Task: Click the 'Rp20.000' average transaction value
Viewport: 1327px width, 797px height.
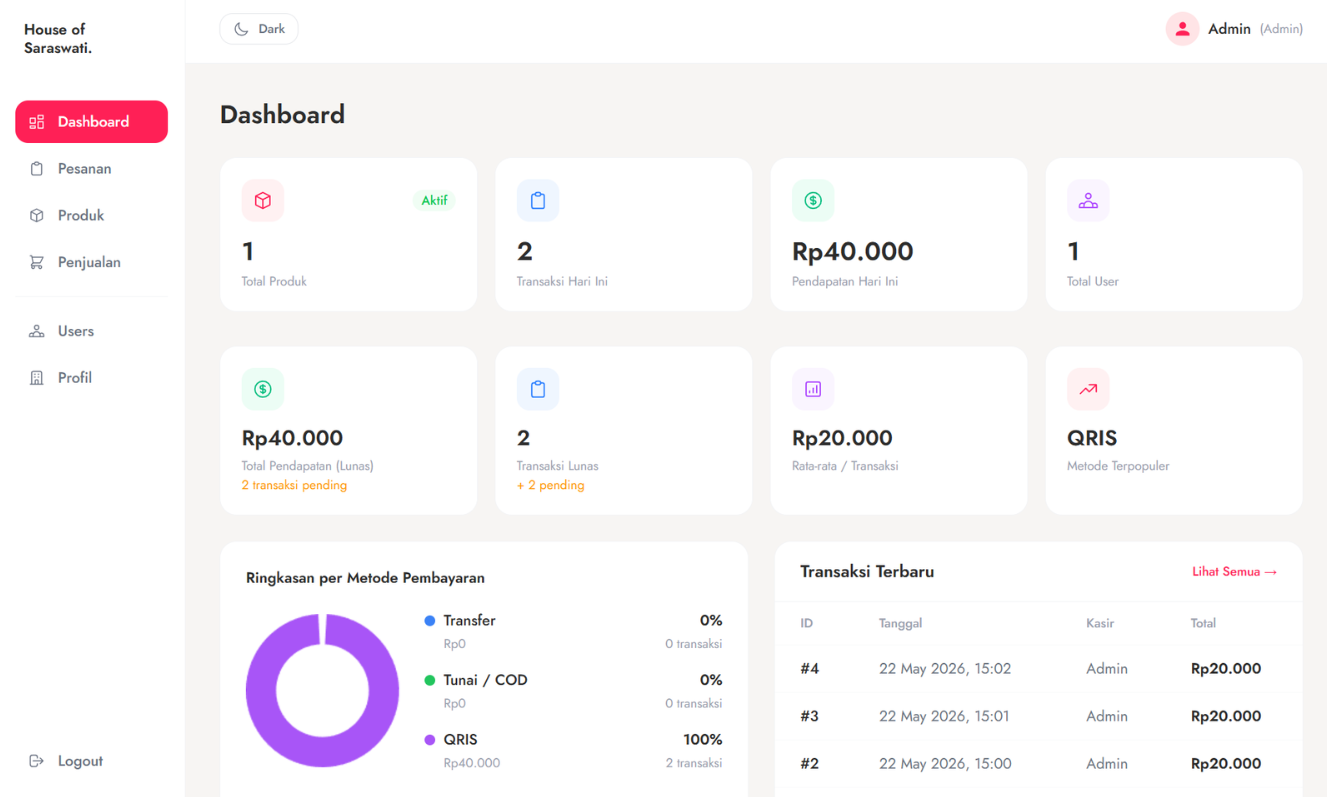Action: [842, 438]
